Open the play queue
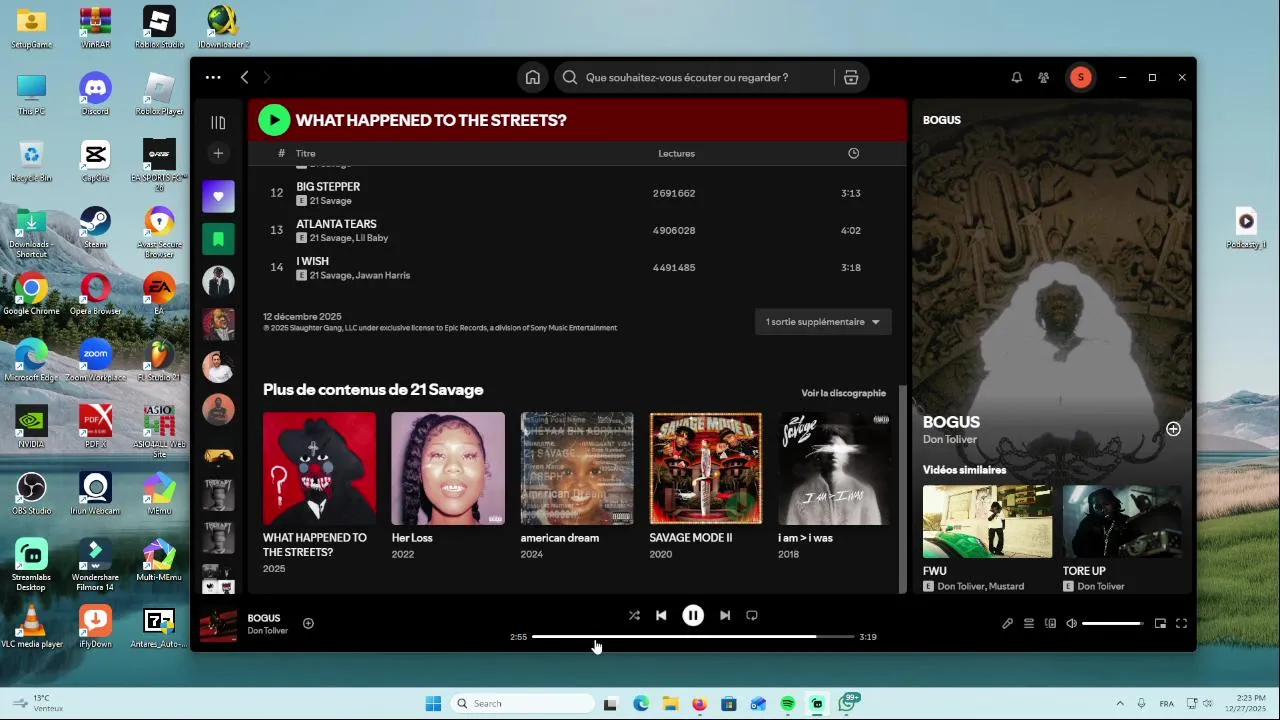1280x720 pixels. click(x=1029, y=623)
